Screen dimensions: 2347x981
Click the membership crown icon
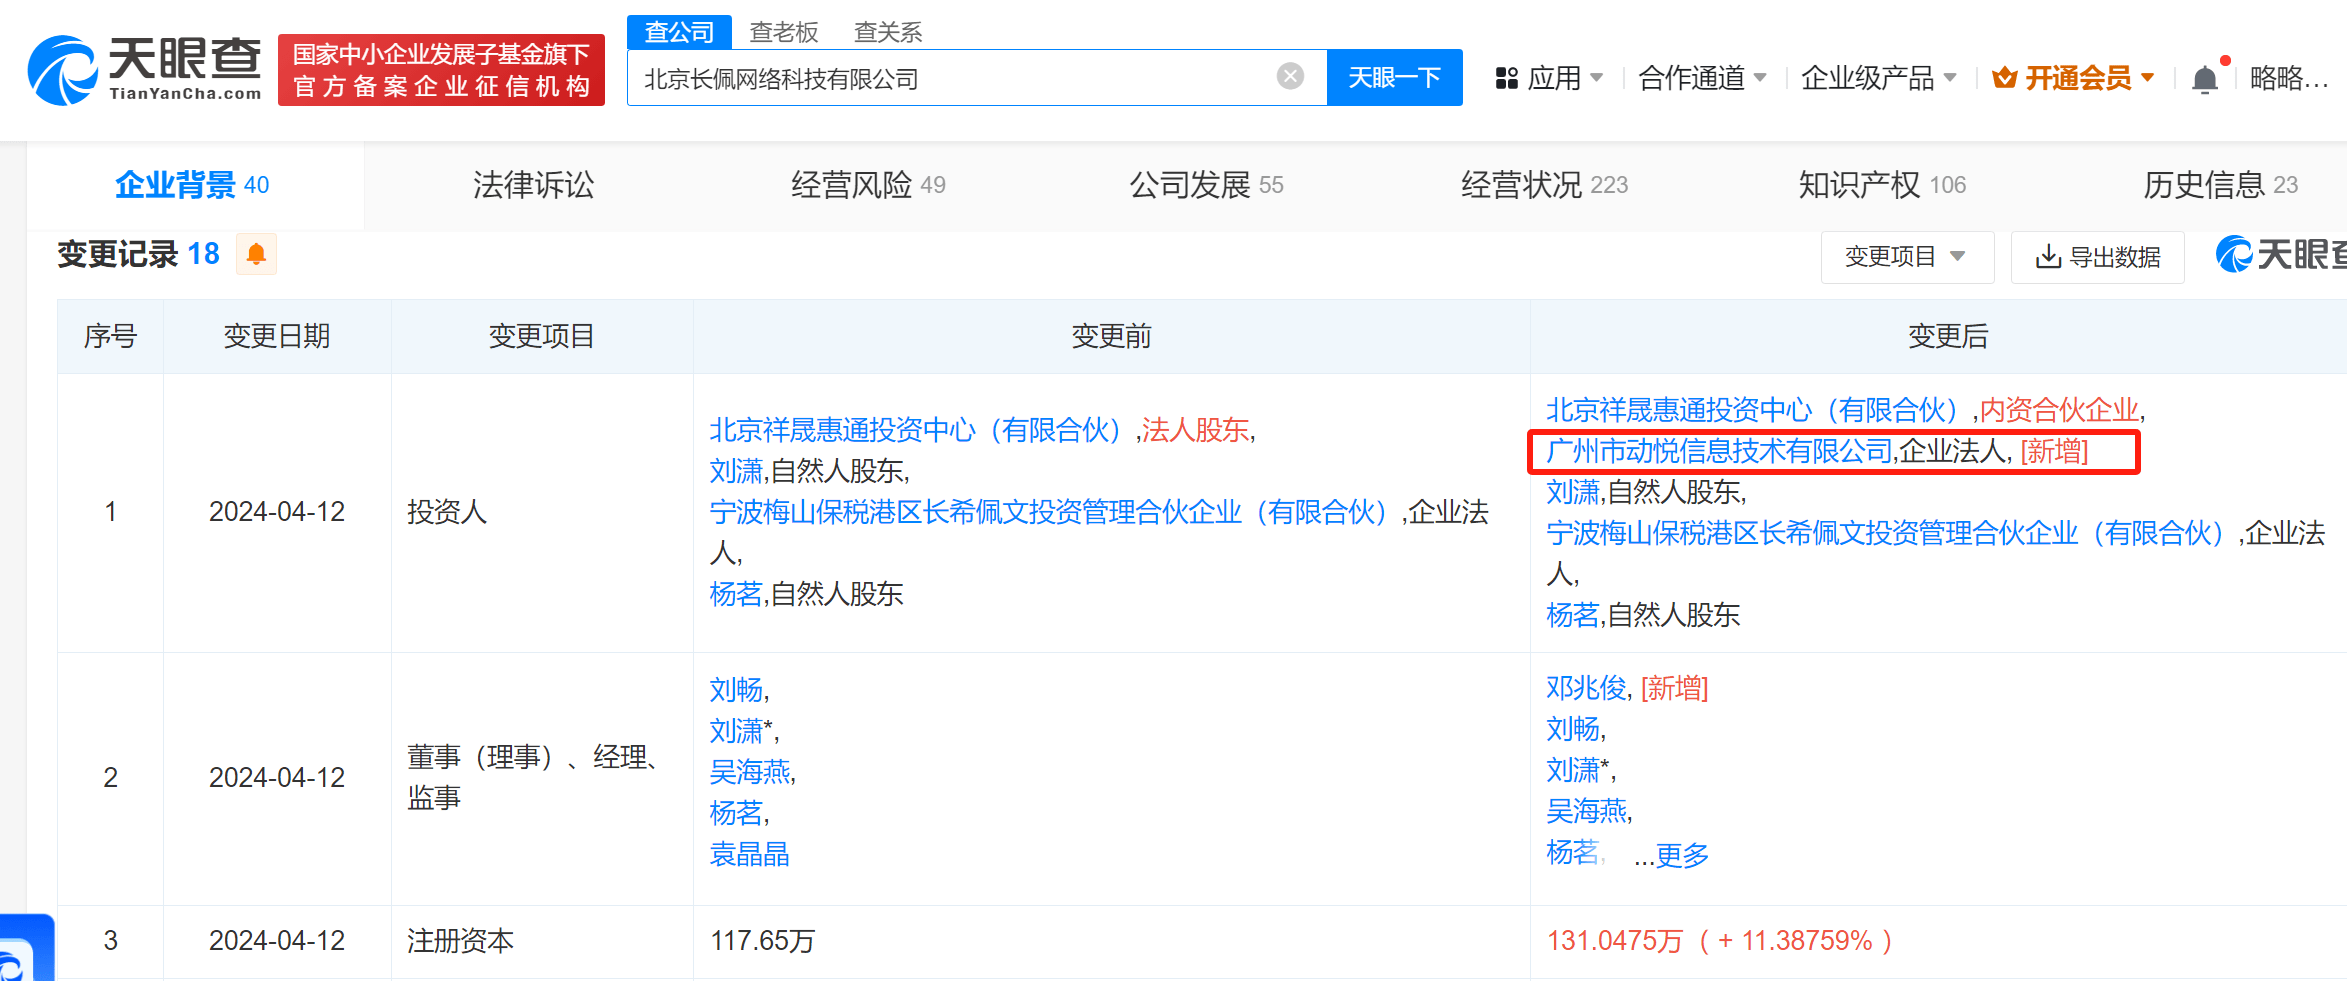coord(2004,78)
